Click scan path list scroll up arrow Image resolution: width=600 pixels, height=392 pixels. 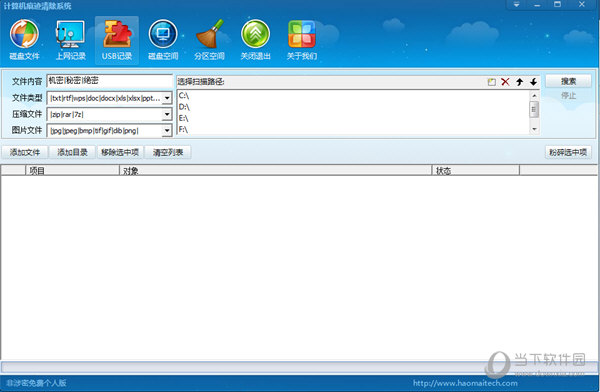(534, 95)
